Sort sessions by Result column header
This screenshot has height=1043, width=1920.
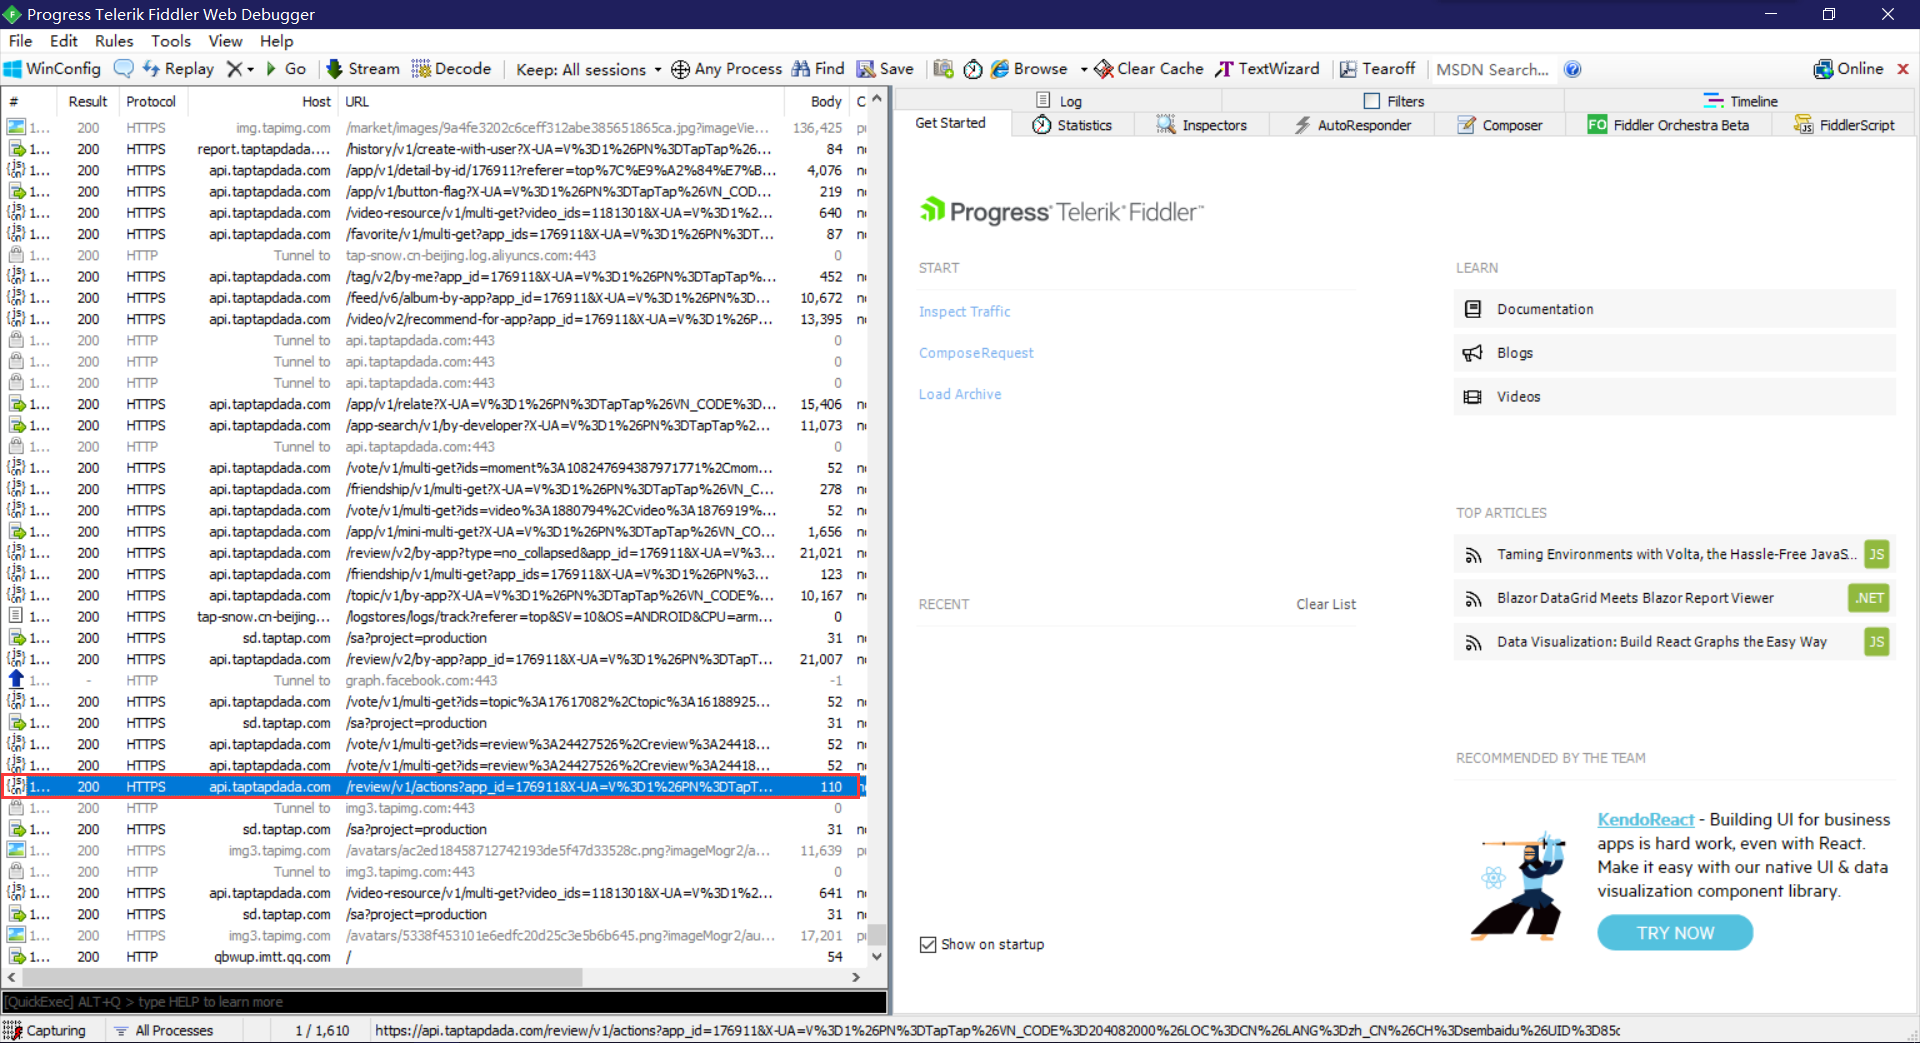[87, 101]
